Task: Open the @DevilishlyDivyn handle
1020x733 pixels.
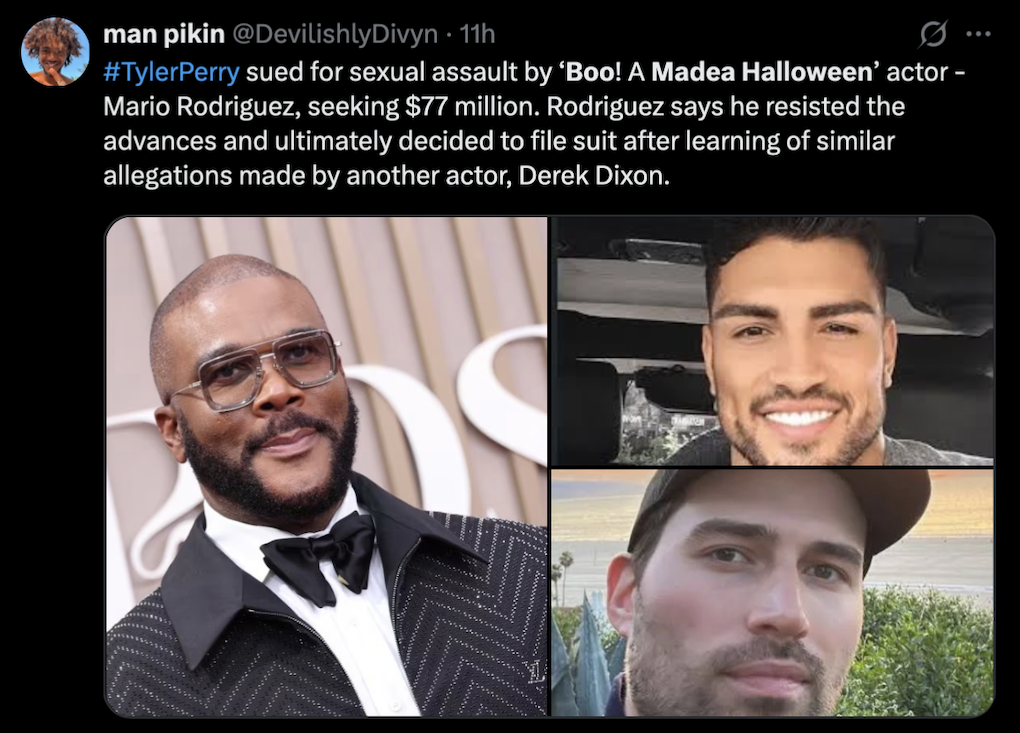Action: pyautogui.click(x=335, y=34)
